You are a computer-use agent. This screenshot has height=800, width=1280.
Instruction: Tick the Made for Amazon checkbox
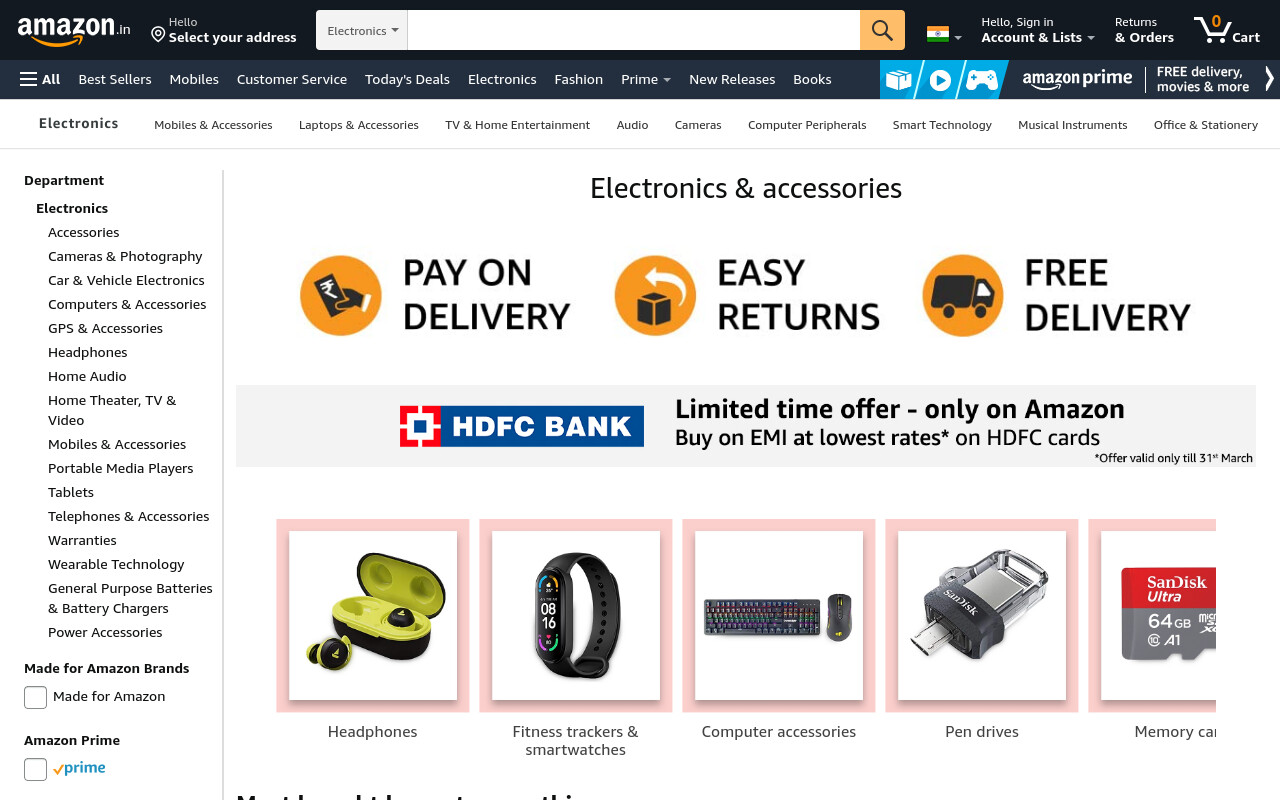(35, 697)
